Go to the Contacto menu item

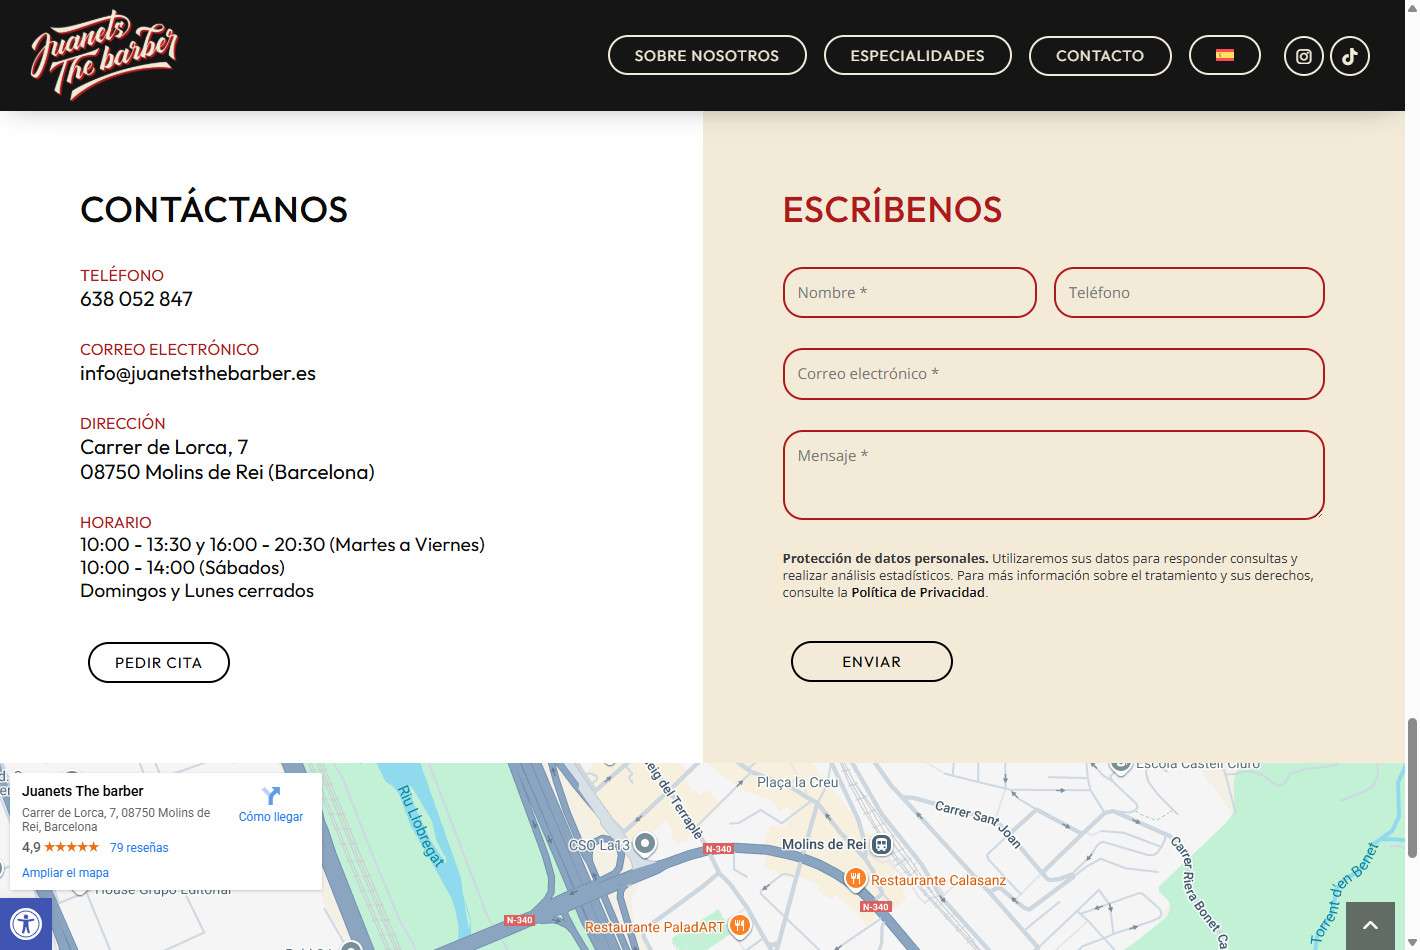click(1099, 56)
